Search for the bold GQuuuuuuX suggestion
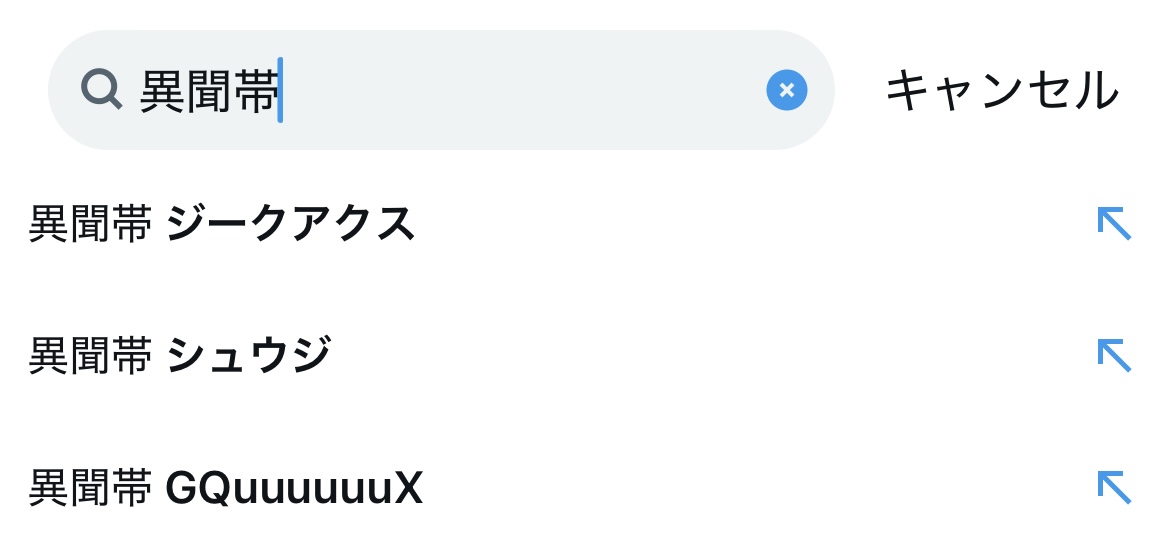The image size is (1170, 553). [x=294, y=489]
